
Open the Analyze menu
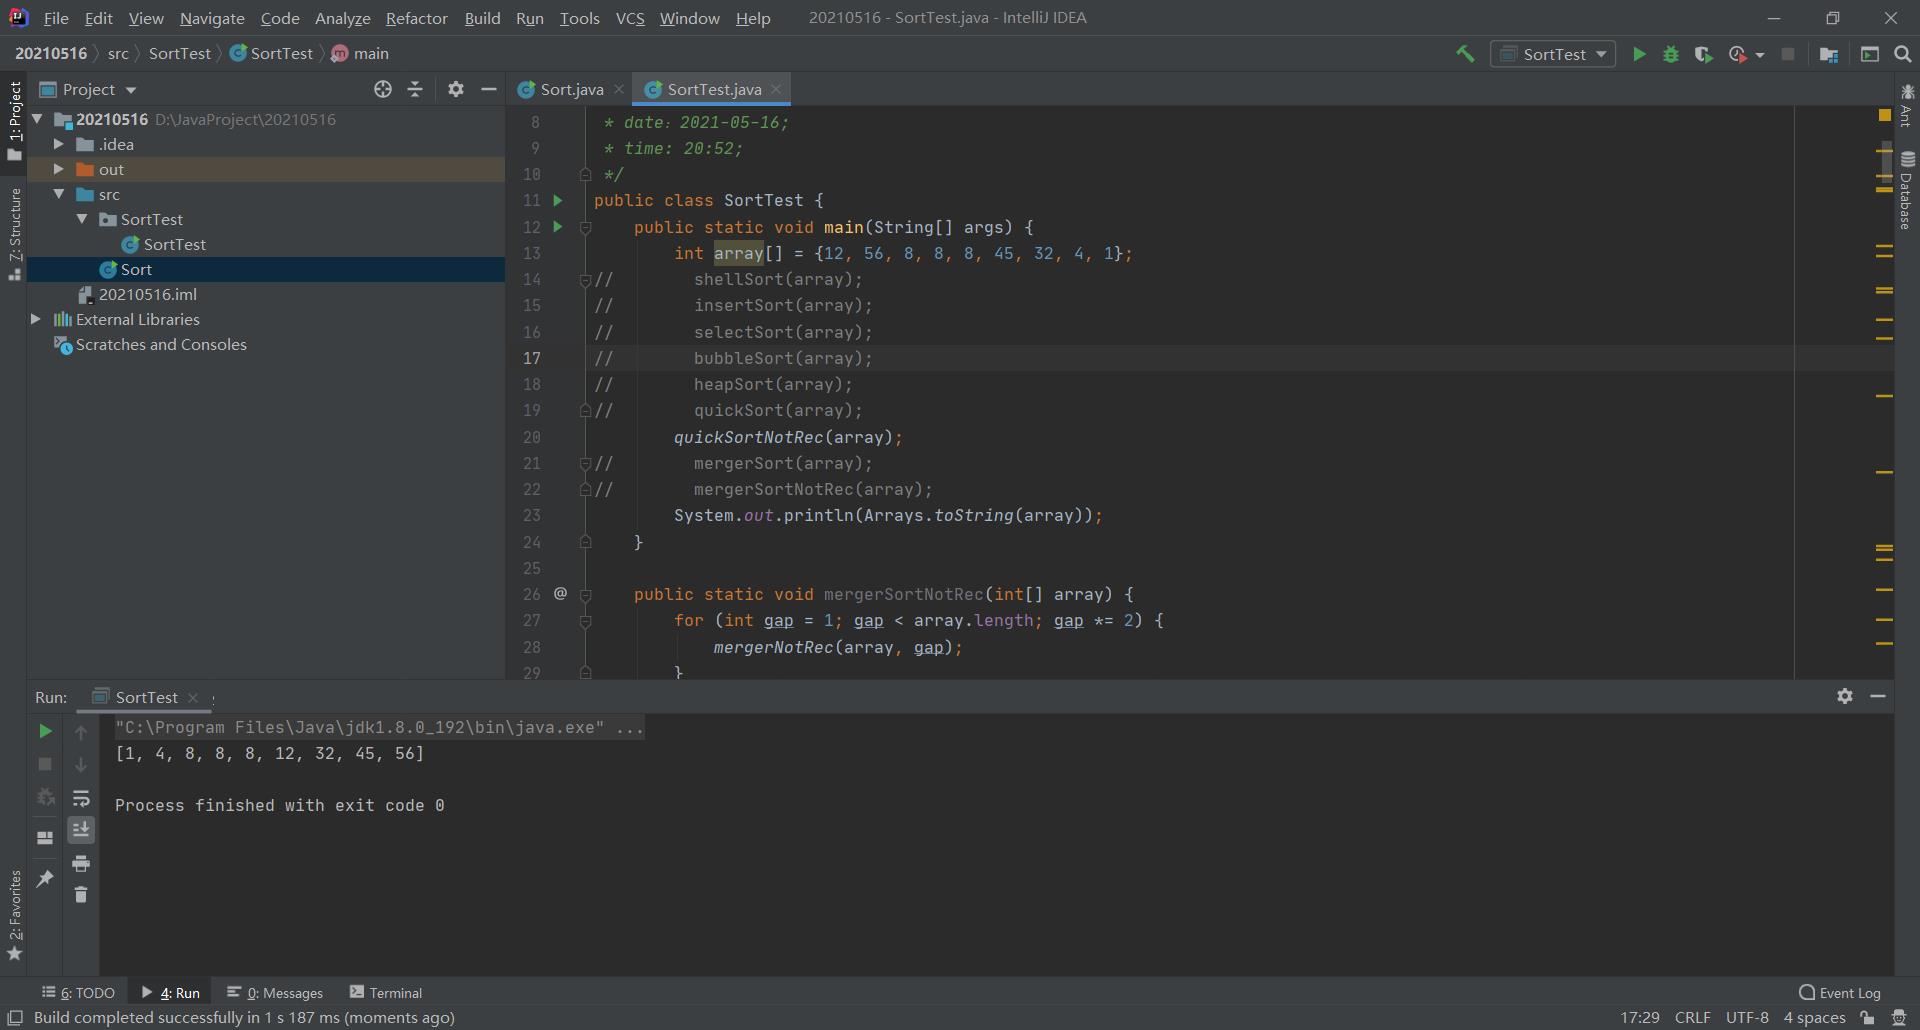coord(342,18)
